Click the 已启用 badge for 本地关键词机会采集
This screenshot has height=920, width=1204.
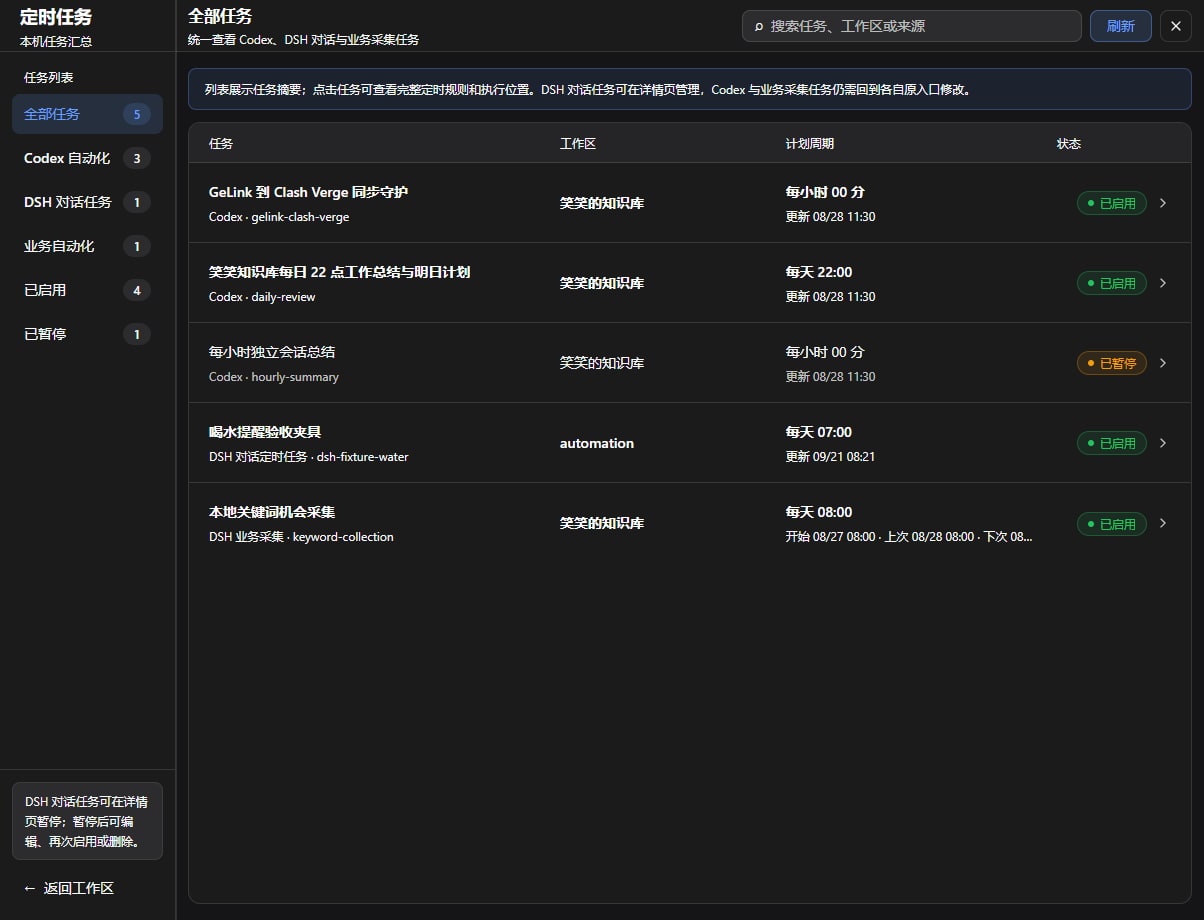[x=1111, y=523]
